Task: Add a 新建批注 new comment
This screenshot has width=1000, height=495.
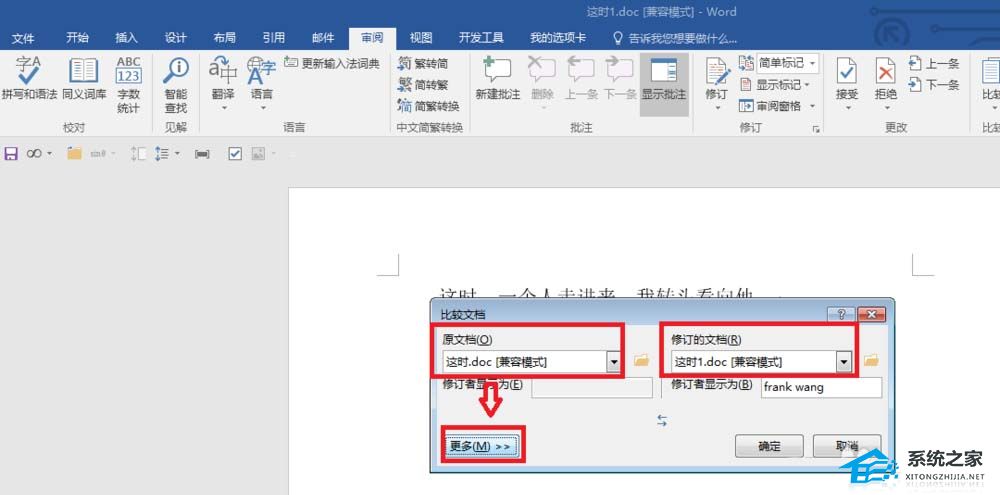Action: 498,79
